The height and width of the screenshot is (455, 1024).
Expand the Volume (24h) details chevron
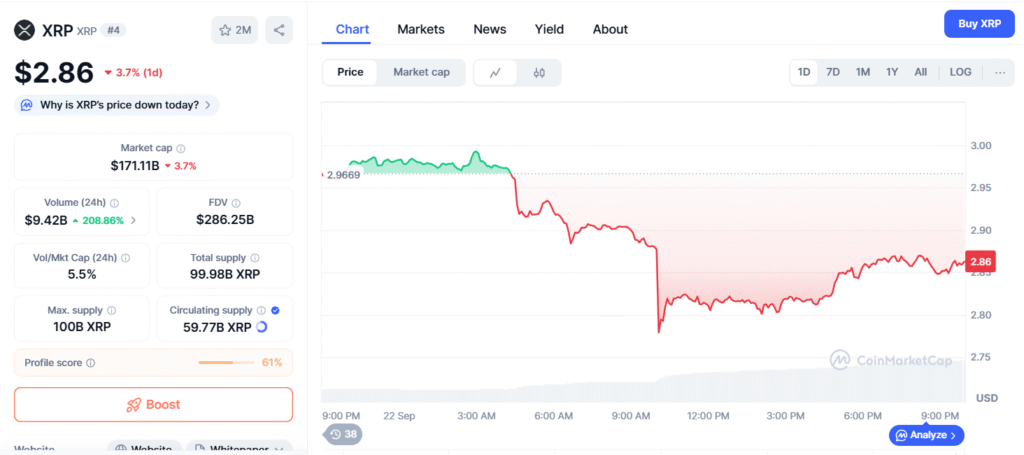[x=134, y=220]
